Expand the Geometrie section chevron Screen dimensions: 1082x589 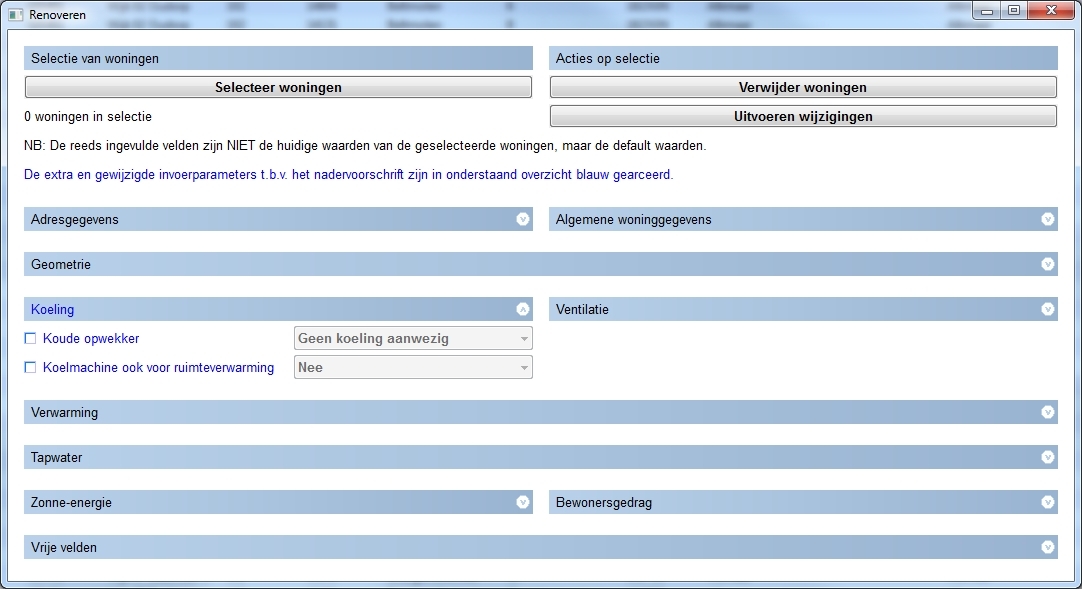tap(1047, 264)
